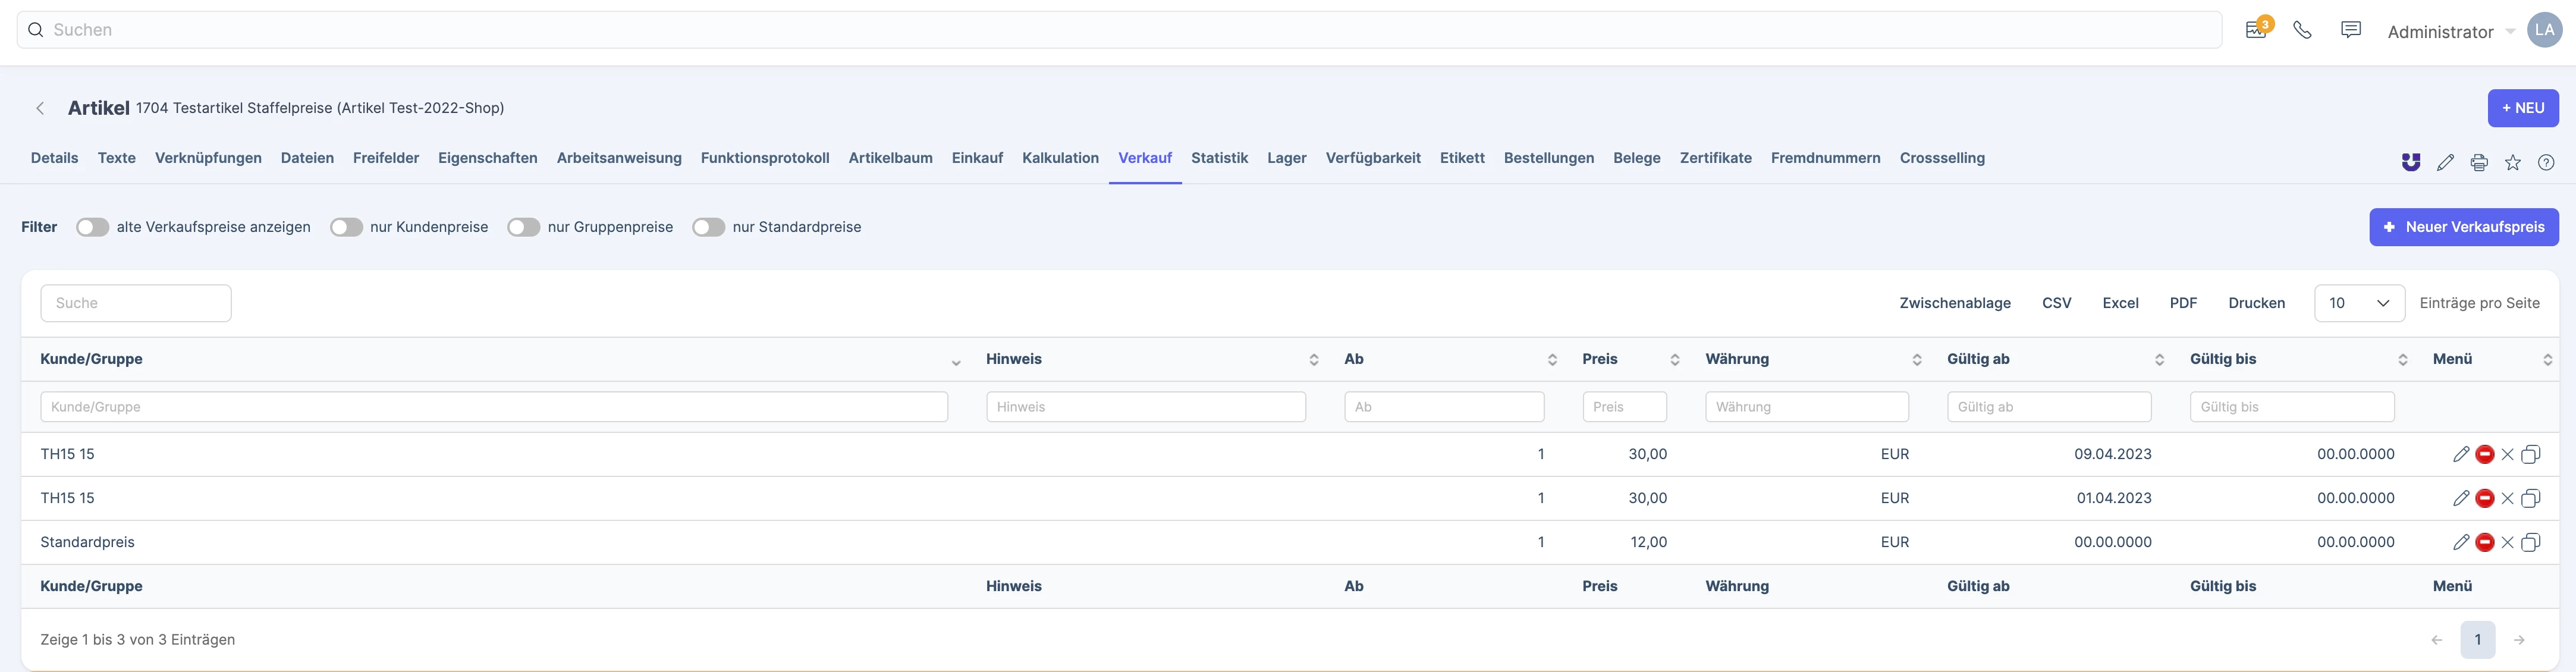Export table as PDF
Screen dimensions: 2576x672
pos(2183,303)
